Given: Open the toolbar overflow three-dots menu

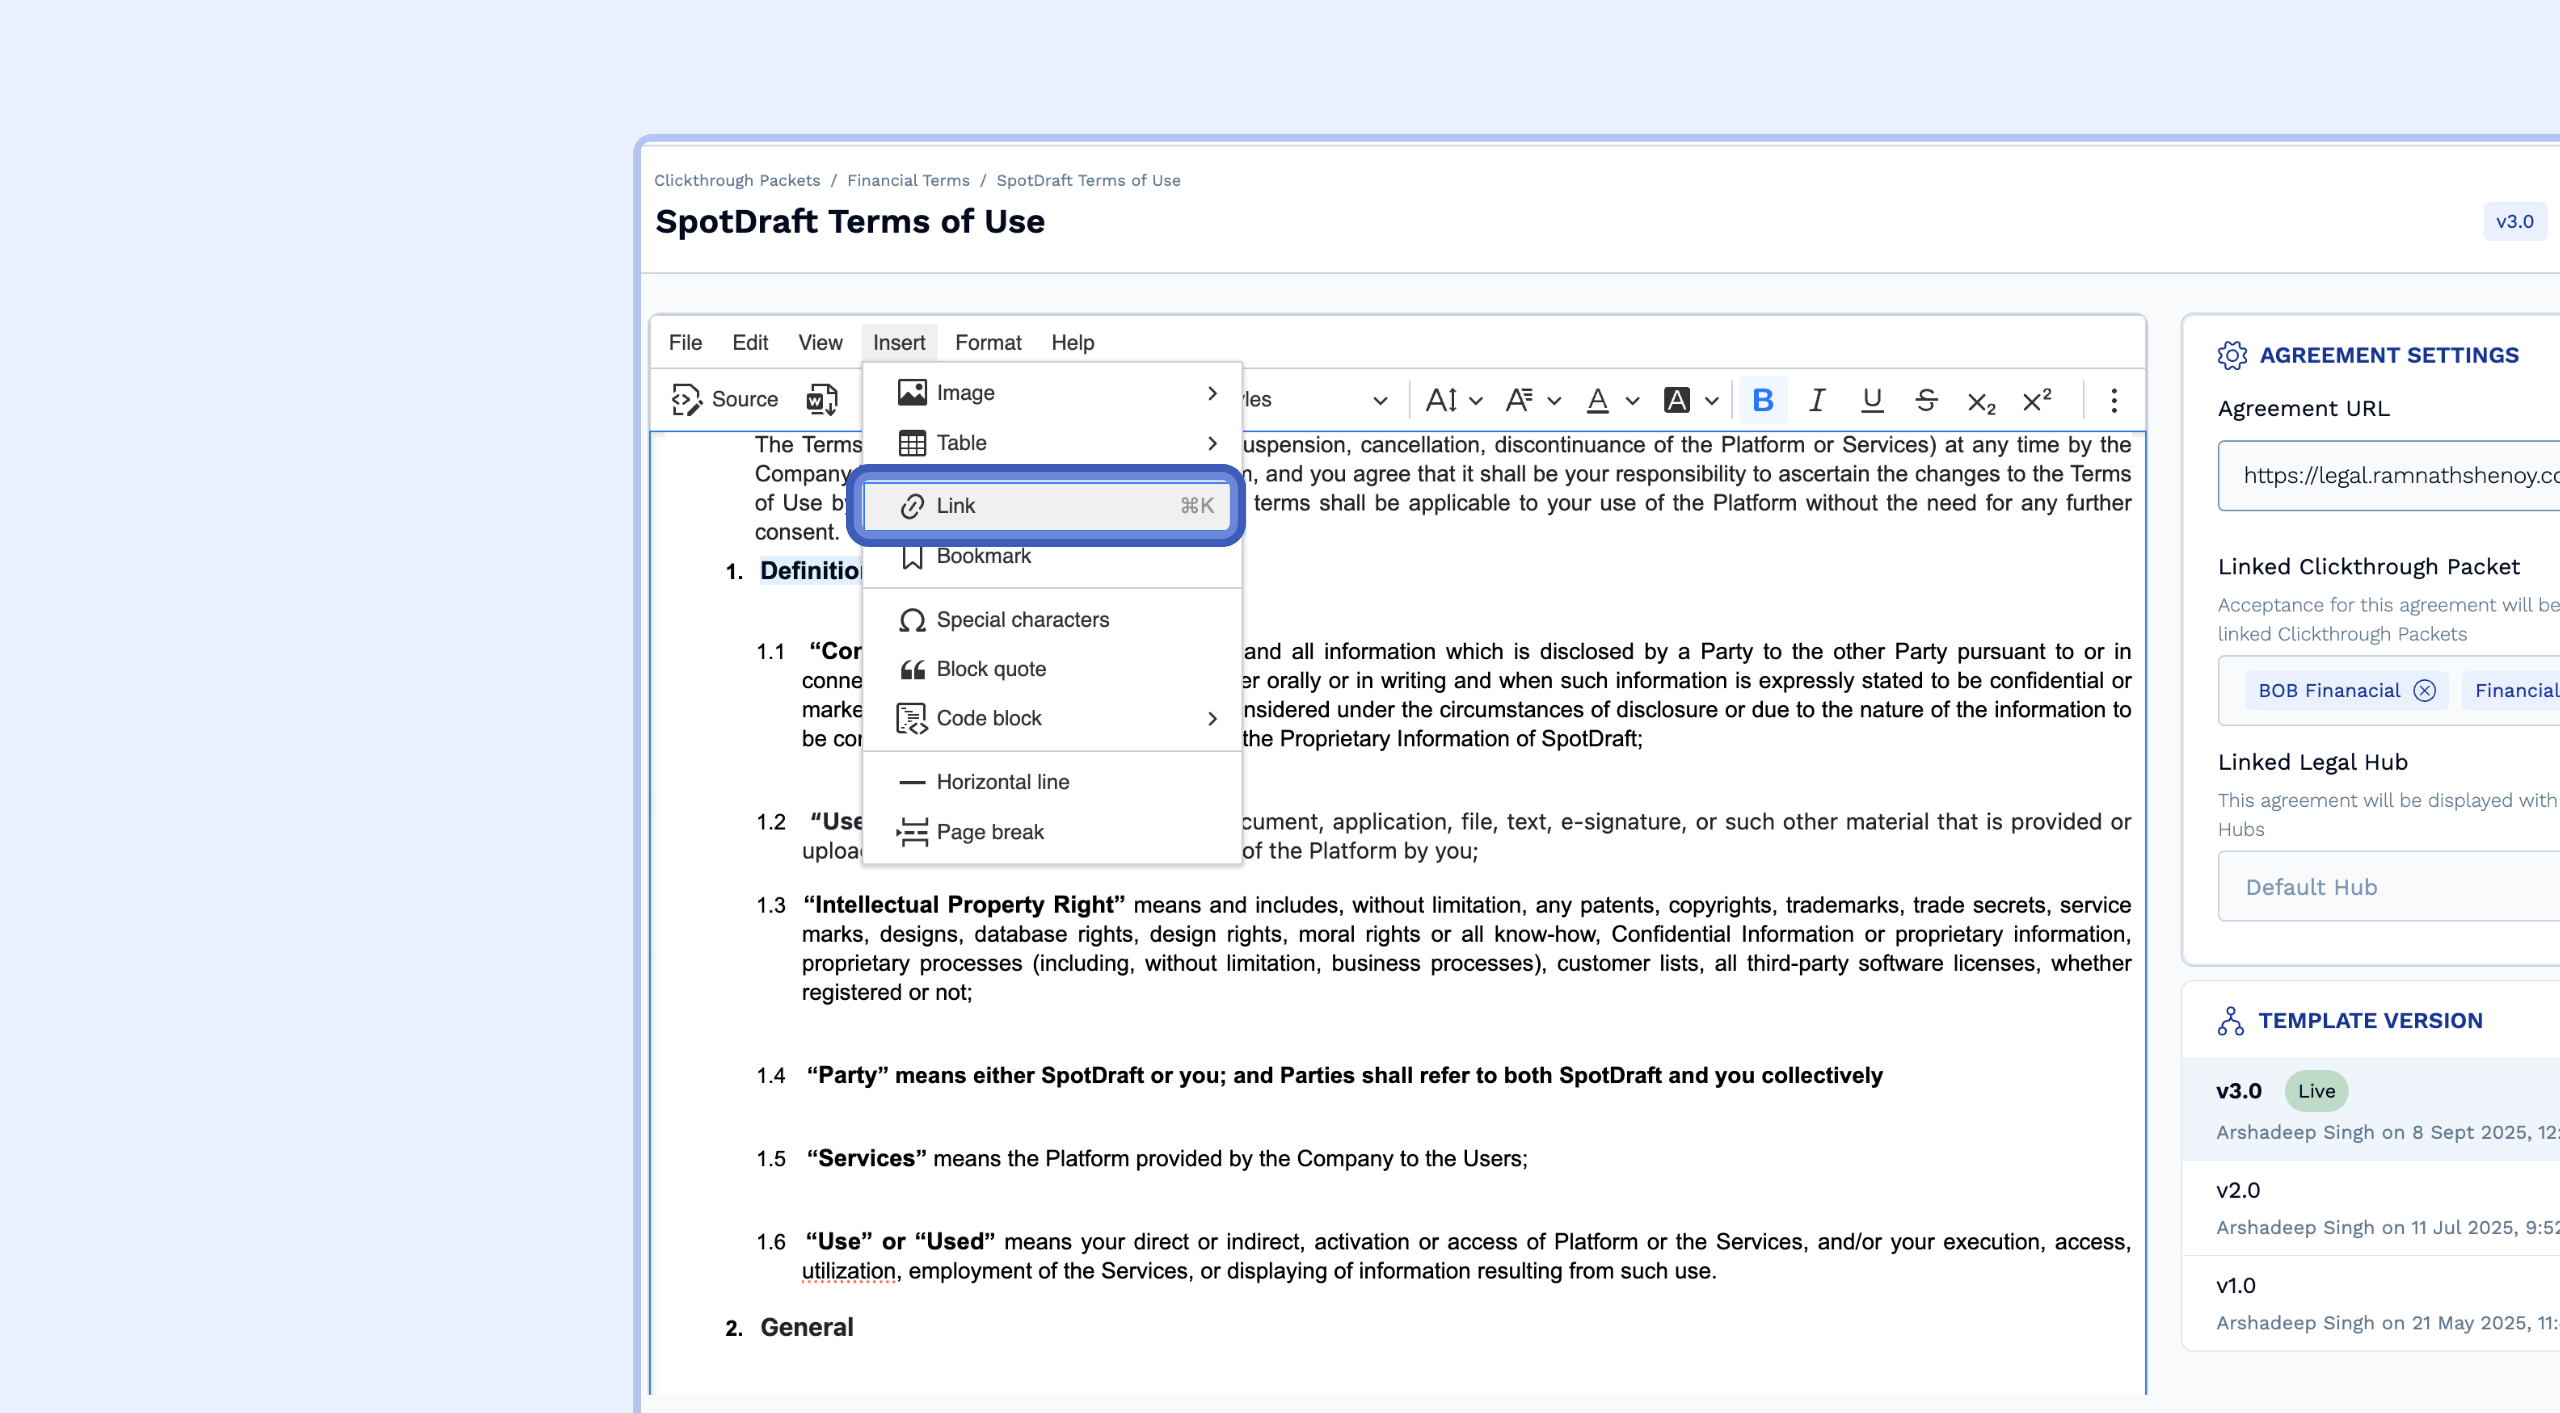Looking at the screenshot, I should [2114, 401].
